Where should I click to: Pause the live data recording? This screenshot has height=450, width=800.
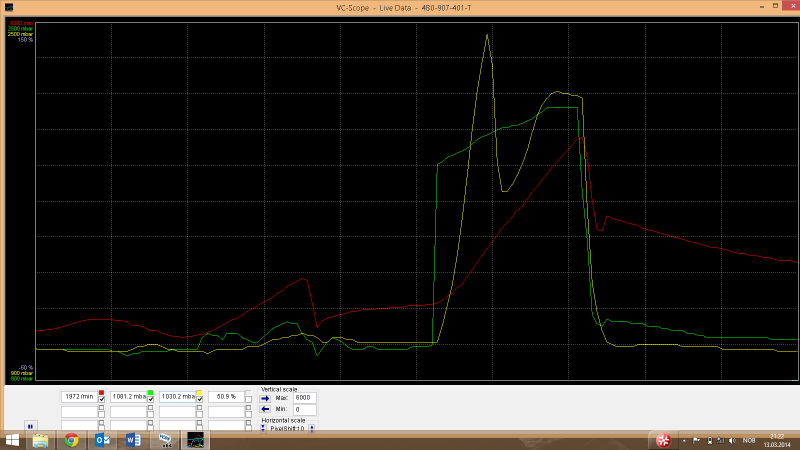tap(30, 426)
